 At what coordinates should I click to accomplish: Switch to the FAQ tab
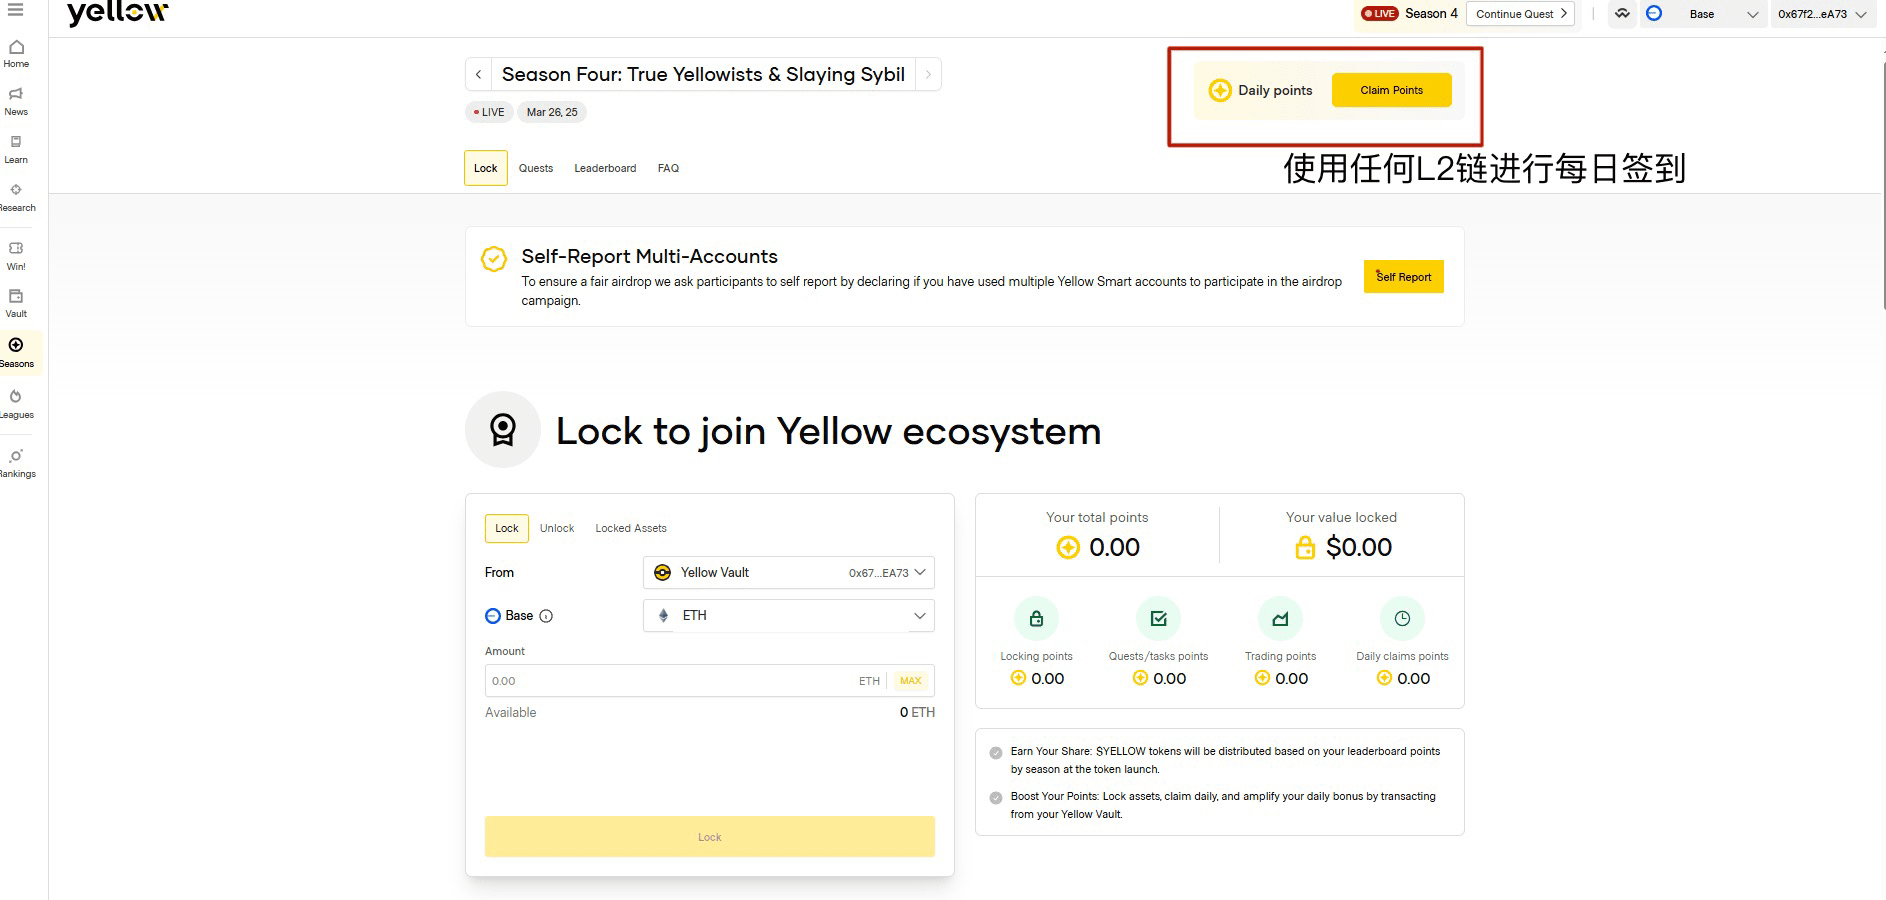pos(668,168)
